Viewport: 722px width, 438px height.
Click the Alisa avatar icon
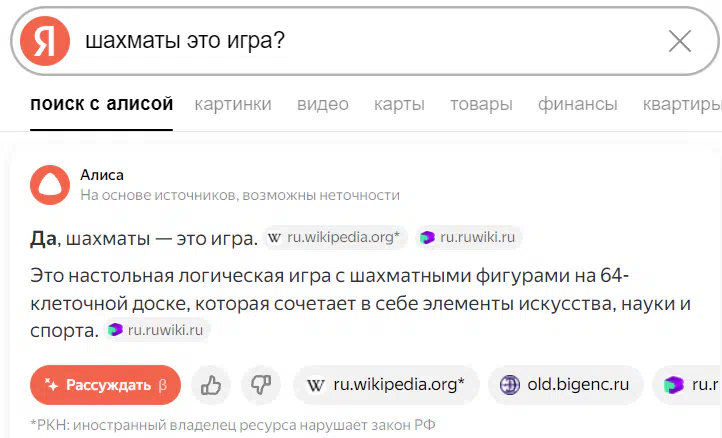pyautogui.click(x=50, y=185)
